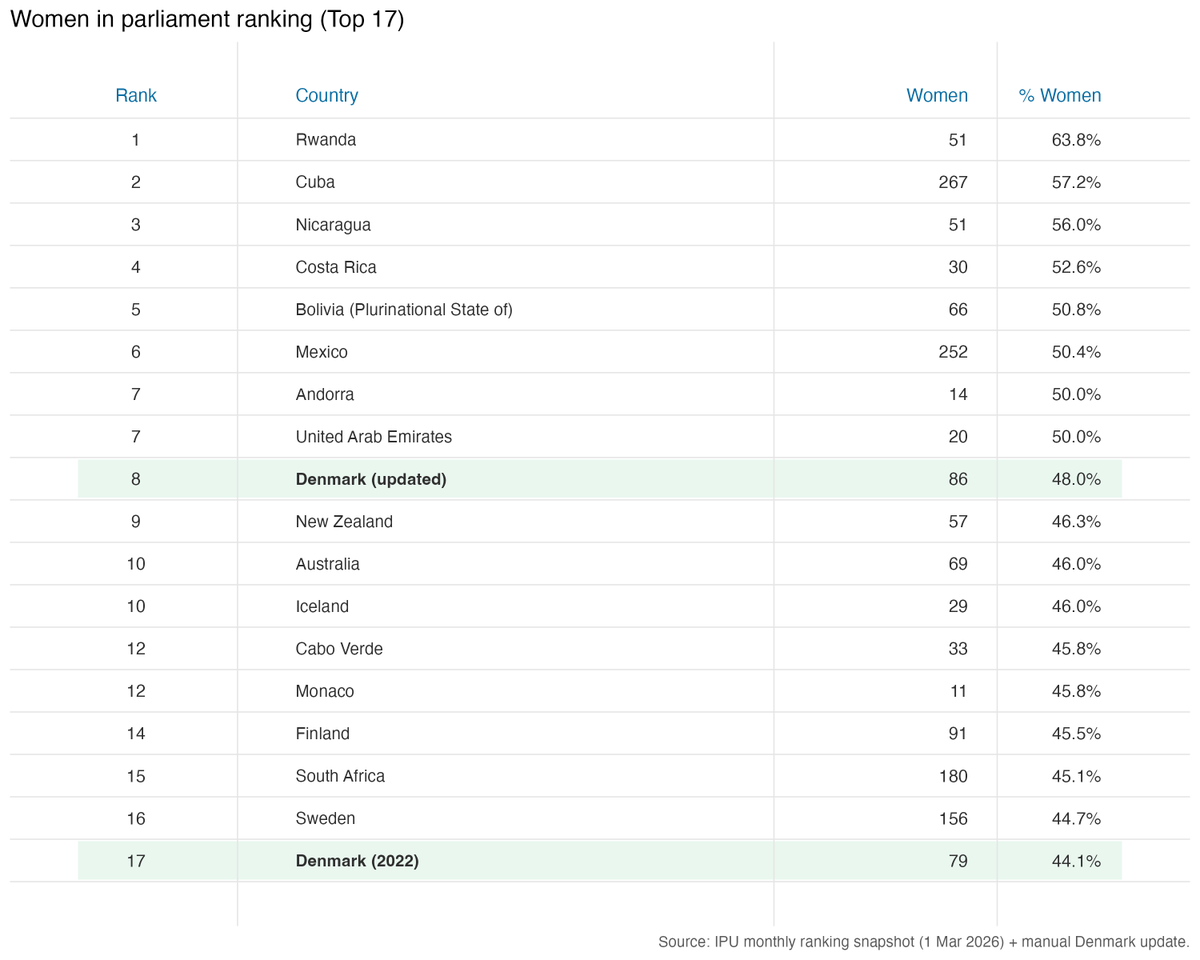This screenshot has width=1200, height=960.
Task: Click highlighted Denmark (2022) row
Action: click(600, 861)
